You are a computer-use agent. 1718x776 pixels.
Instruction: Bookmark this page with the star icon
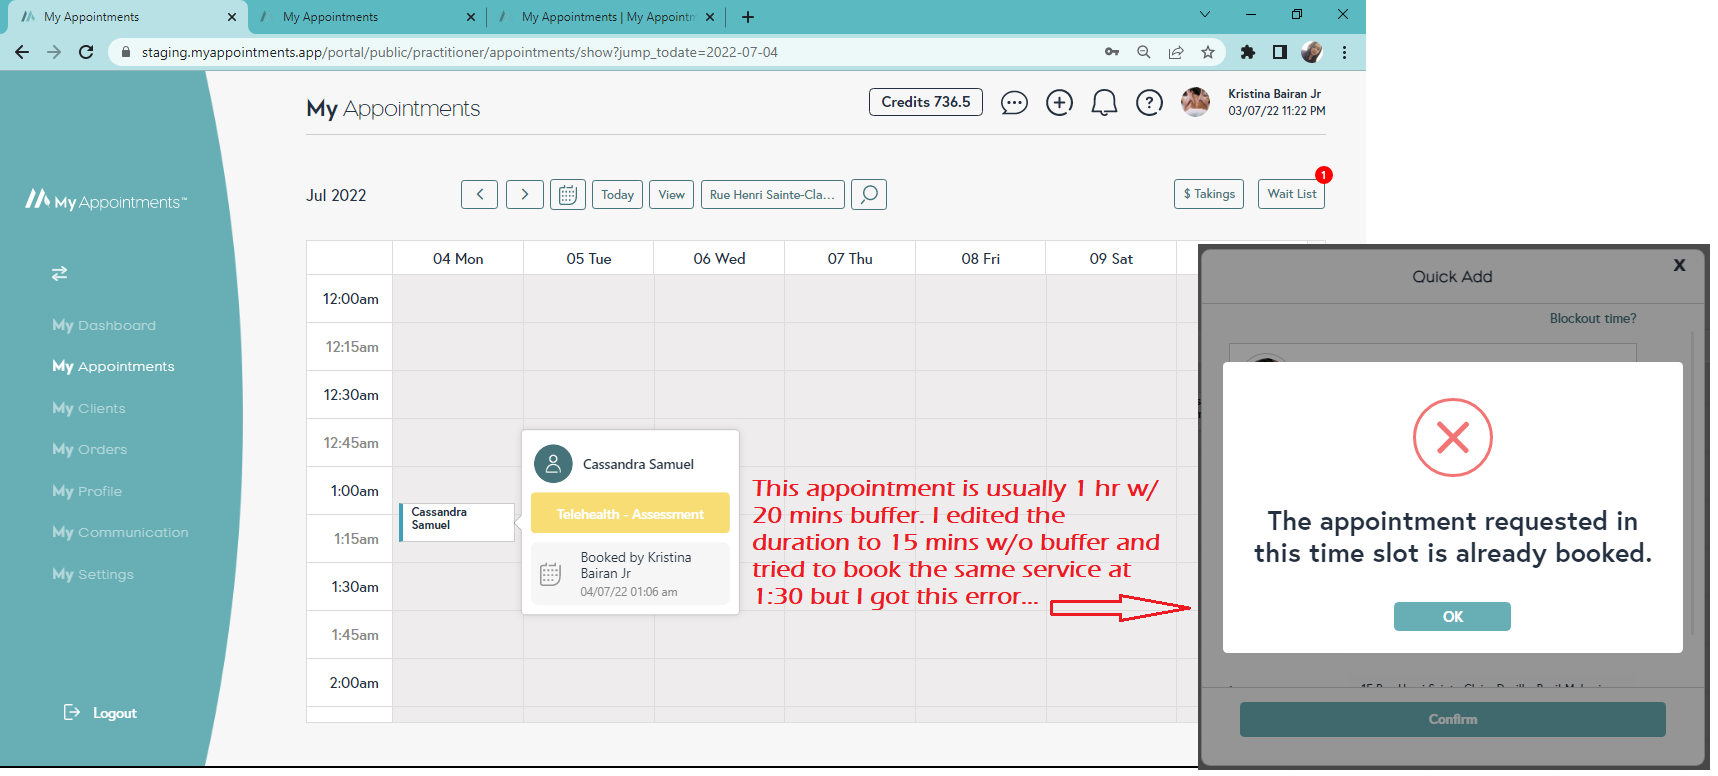(x=1208, y=52)
